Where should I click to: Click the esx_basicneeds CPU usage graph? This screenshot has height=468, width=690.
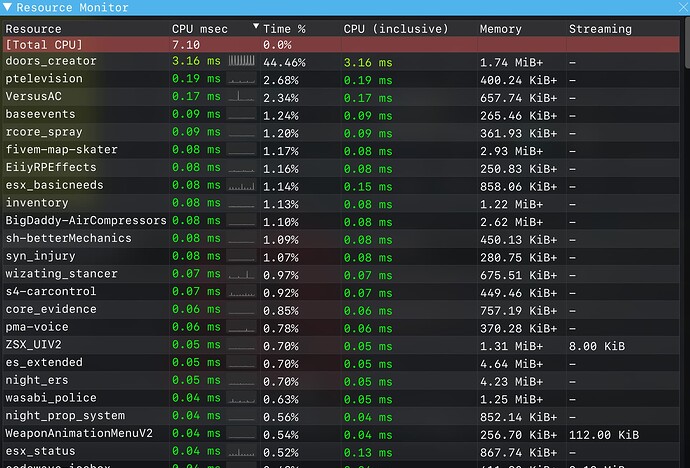pos(242,185)
